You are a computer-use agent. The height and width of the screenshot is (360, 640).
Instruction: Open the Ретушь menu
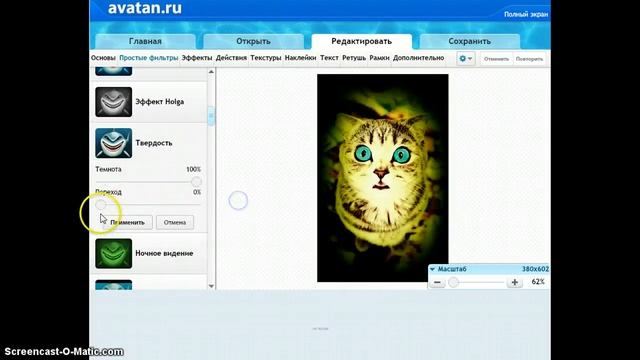(x=354, y=58)
